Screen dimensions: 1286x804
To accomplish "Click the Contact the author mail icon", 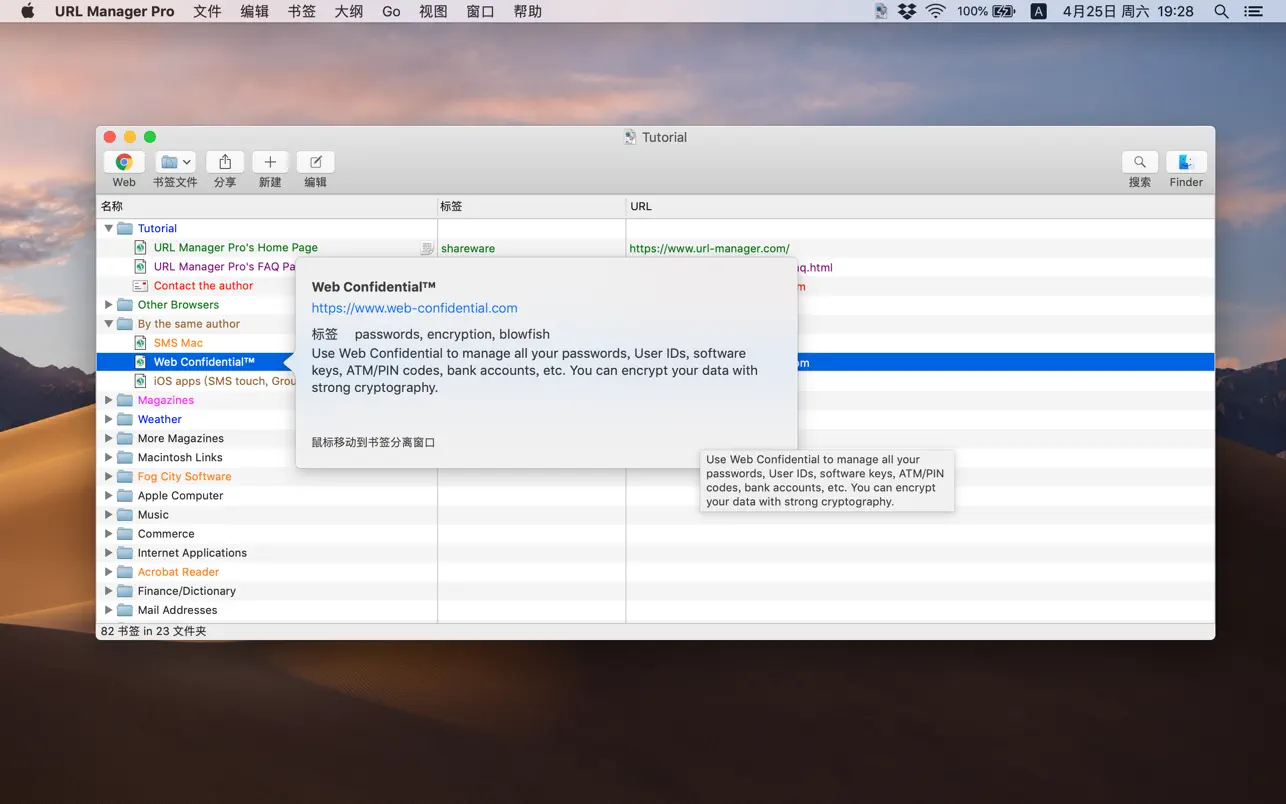I will pyautogui.click(x=141, y=286).
